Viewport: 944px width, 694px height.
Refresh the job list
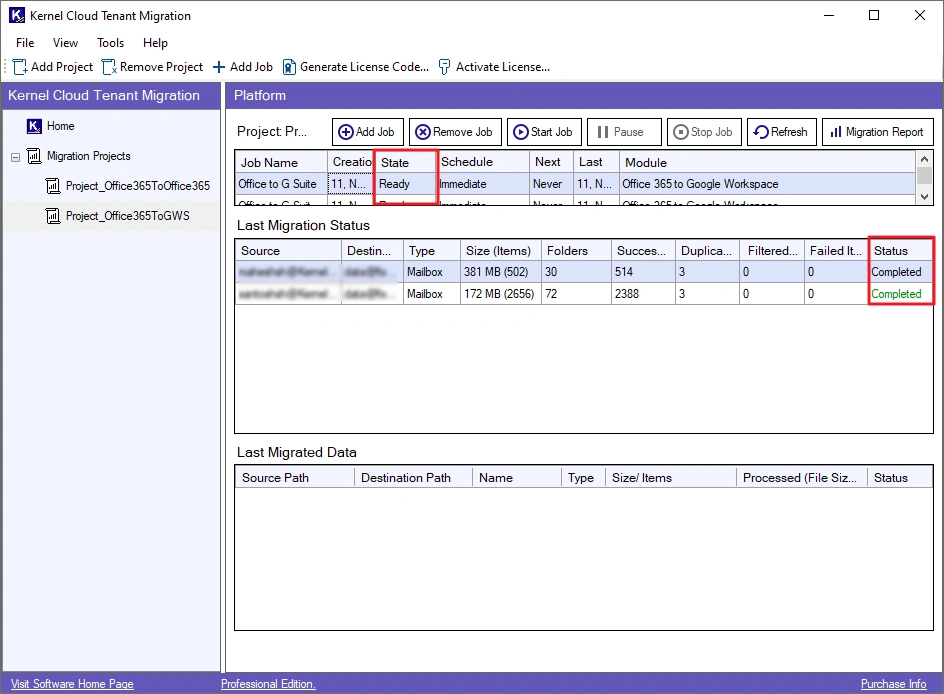coord(779,132)
